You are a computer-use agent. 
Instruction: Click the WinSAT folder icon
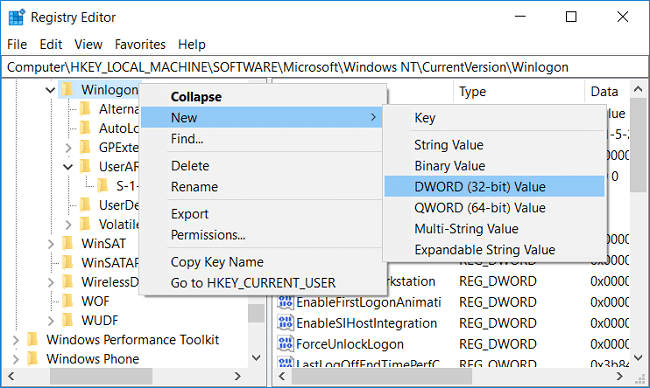pos(68,243)
